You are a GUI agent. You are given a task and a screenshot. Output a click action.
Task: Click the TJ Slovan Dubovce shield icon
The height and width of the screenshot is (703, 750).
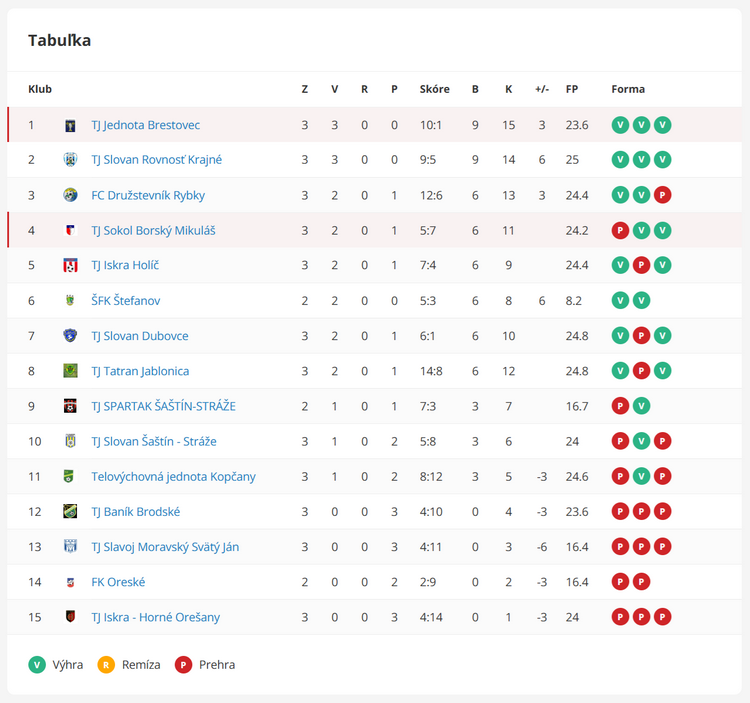pos(70,336)
